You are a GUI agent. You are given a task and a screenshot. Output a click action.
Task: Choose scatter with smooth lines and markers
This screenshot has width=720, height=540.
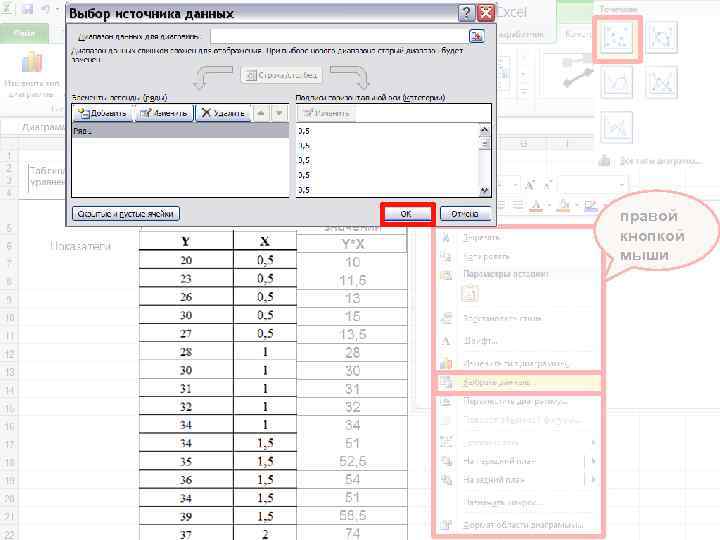[662, 38]
